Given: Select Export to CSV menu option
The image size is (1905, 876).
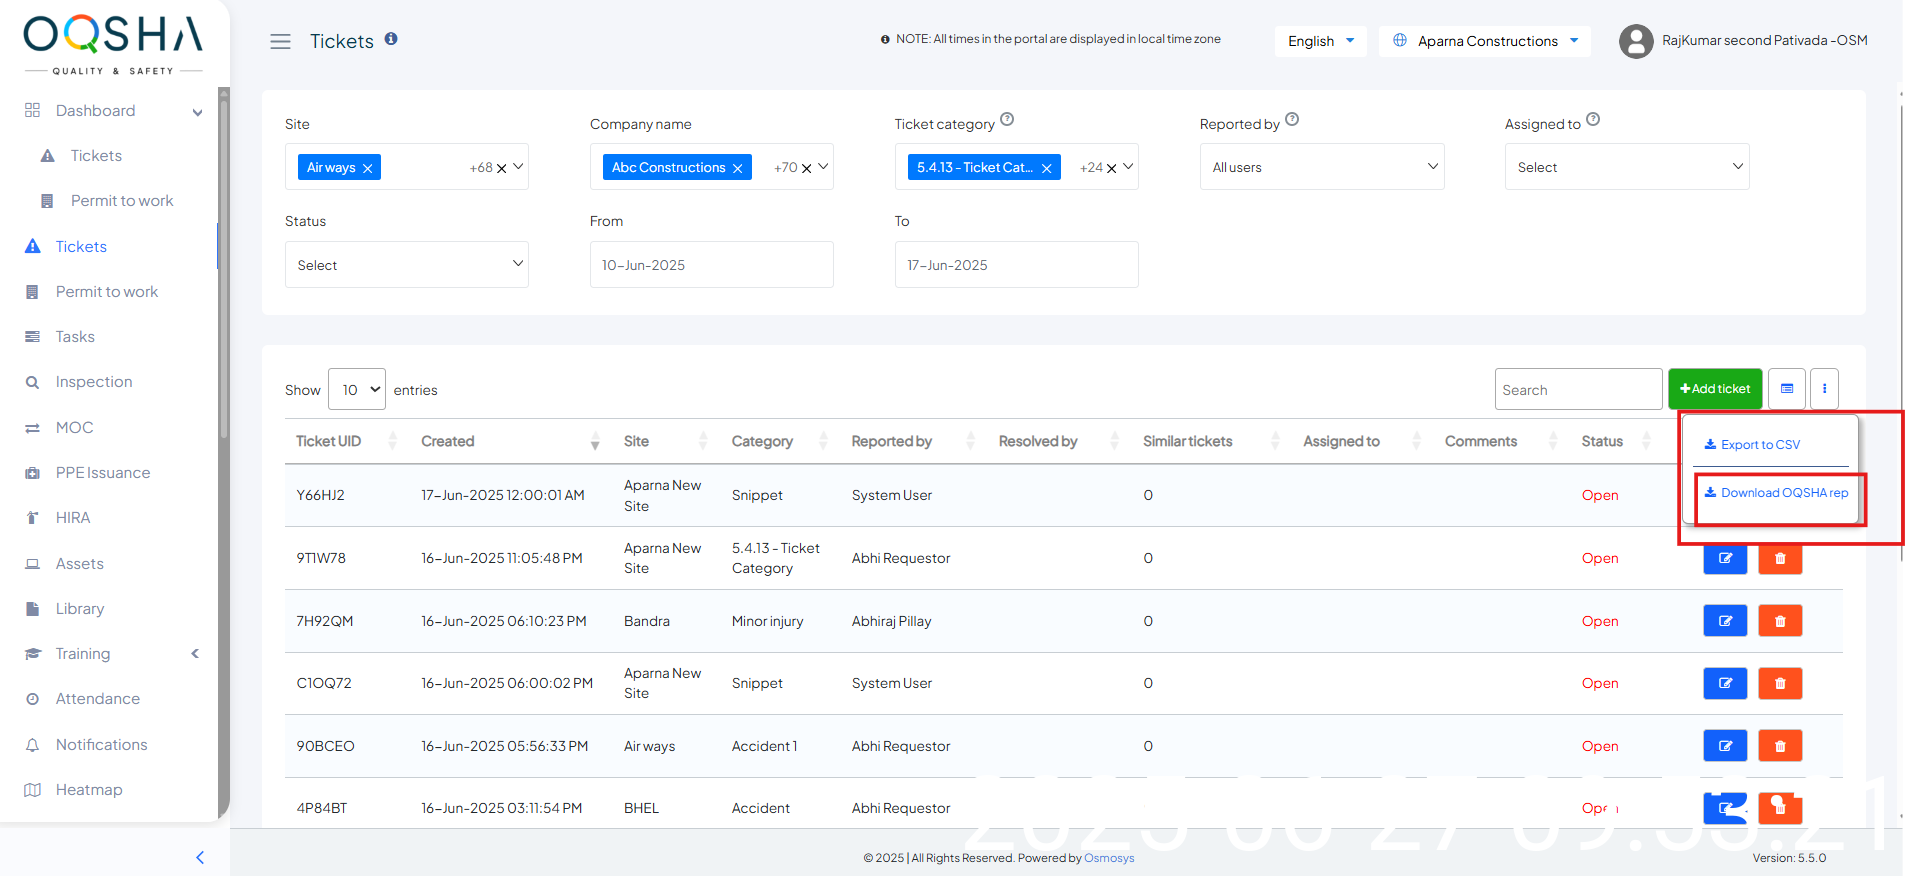Looking at the screenshot, I should [1759, 445].
